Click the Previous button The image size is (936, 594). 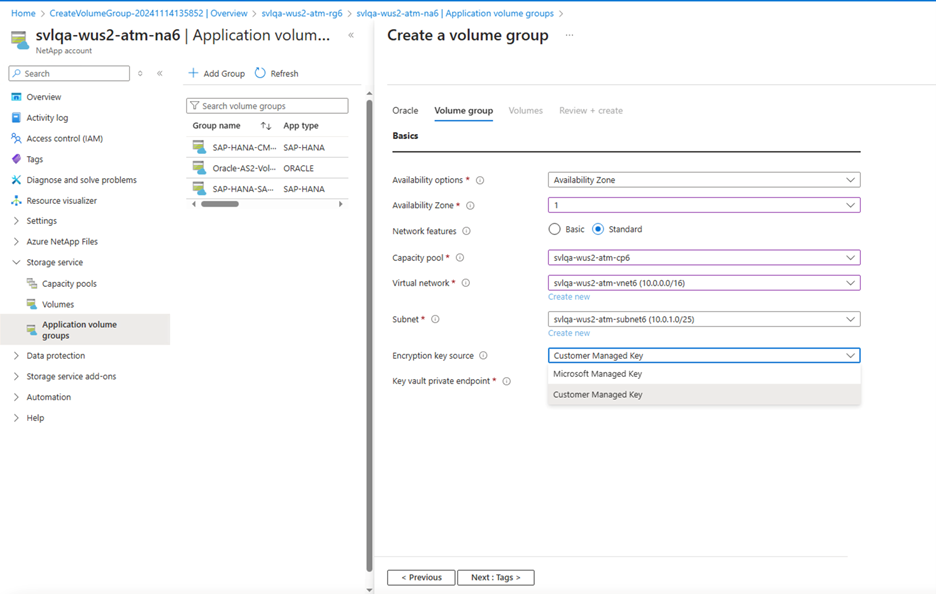(x=421, y=578)
